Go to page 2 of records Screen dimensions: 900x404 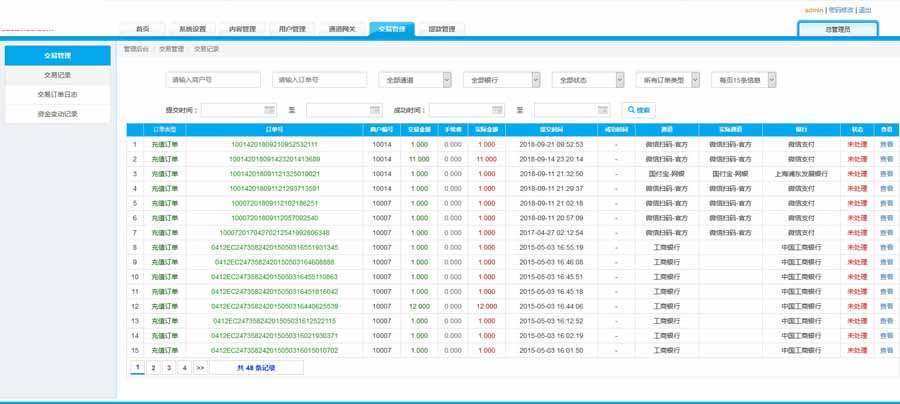[x=153, y=368]
